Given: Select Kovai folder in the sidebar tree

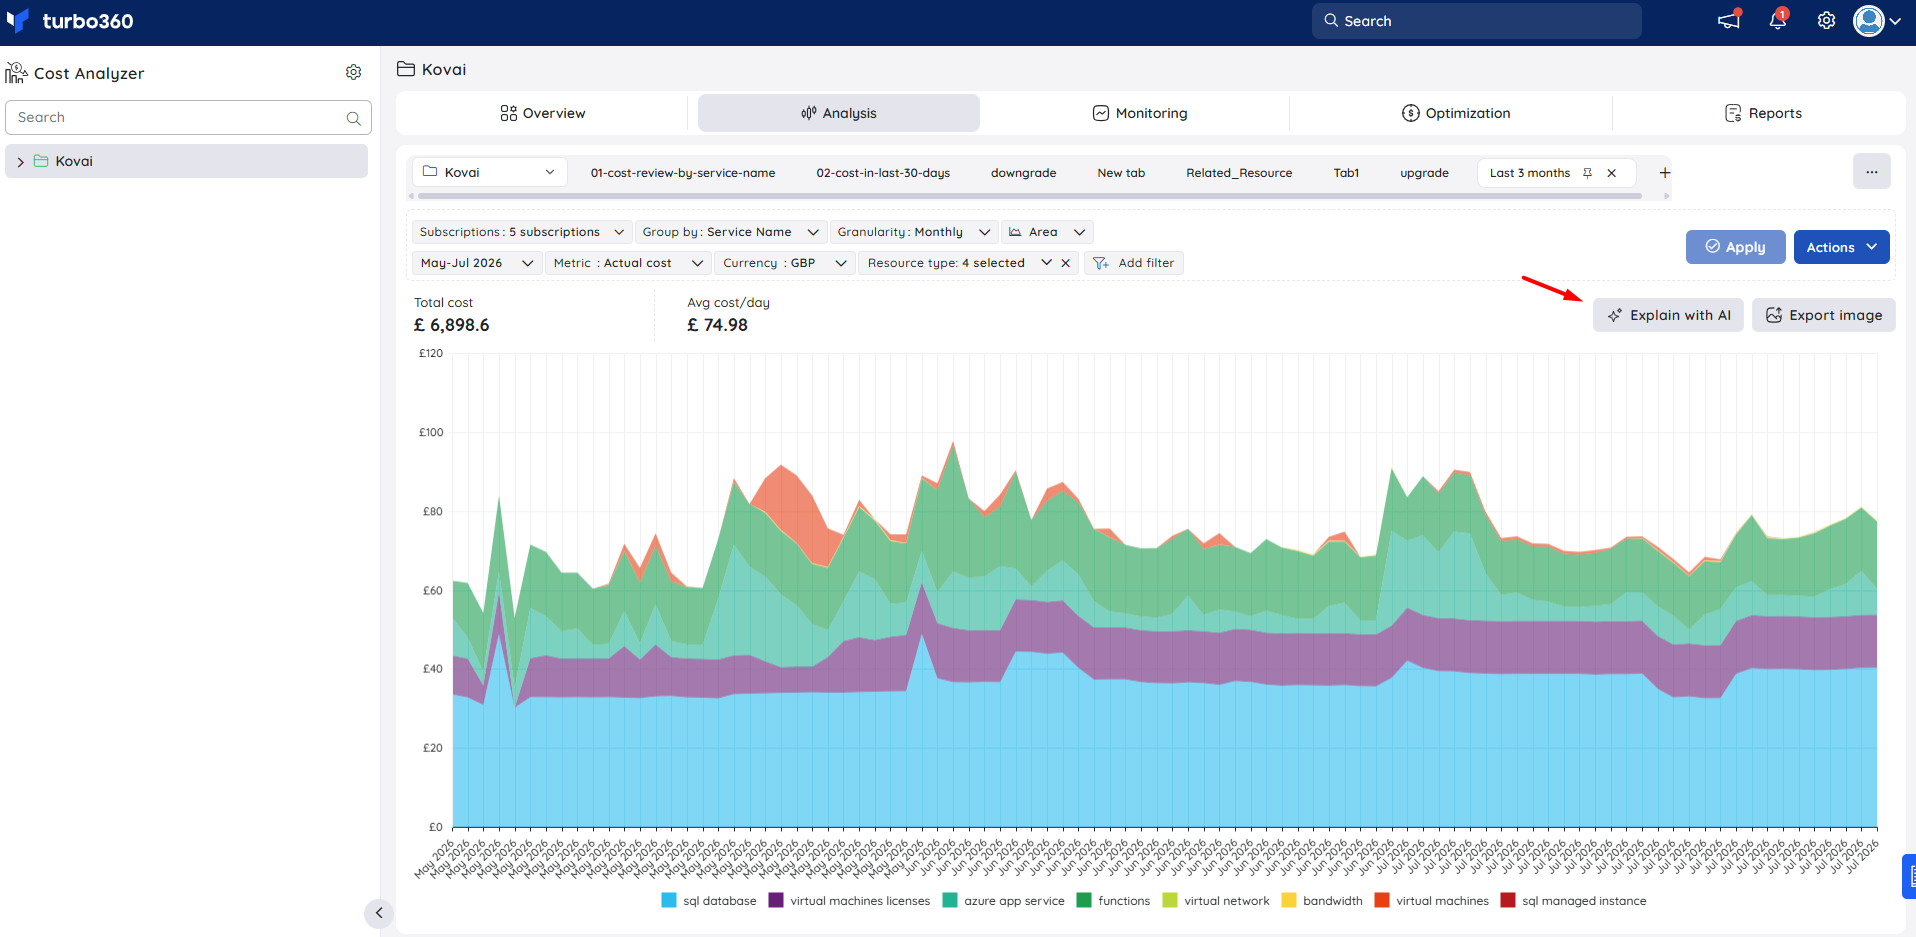Looking at the screenshot, I should point(186,161).
